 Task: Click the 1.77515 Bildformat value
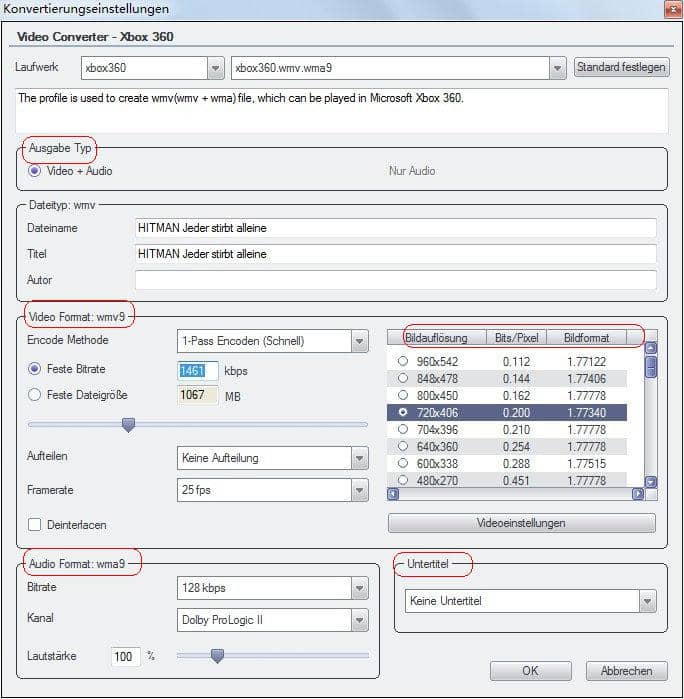point(586,463)
